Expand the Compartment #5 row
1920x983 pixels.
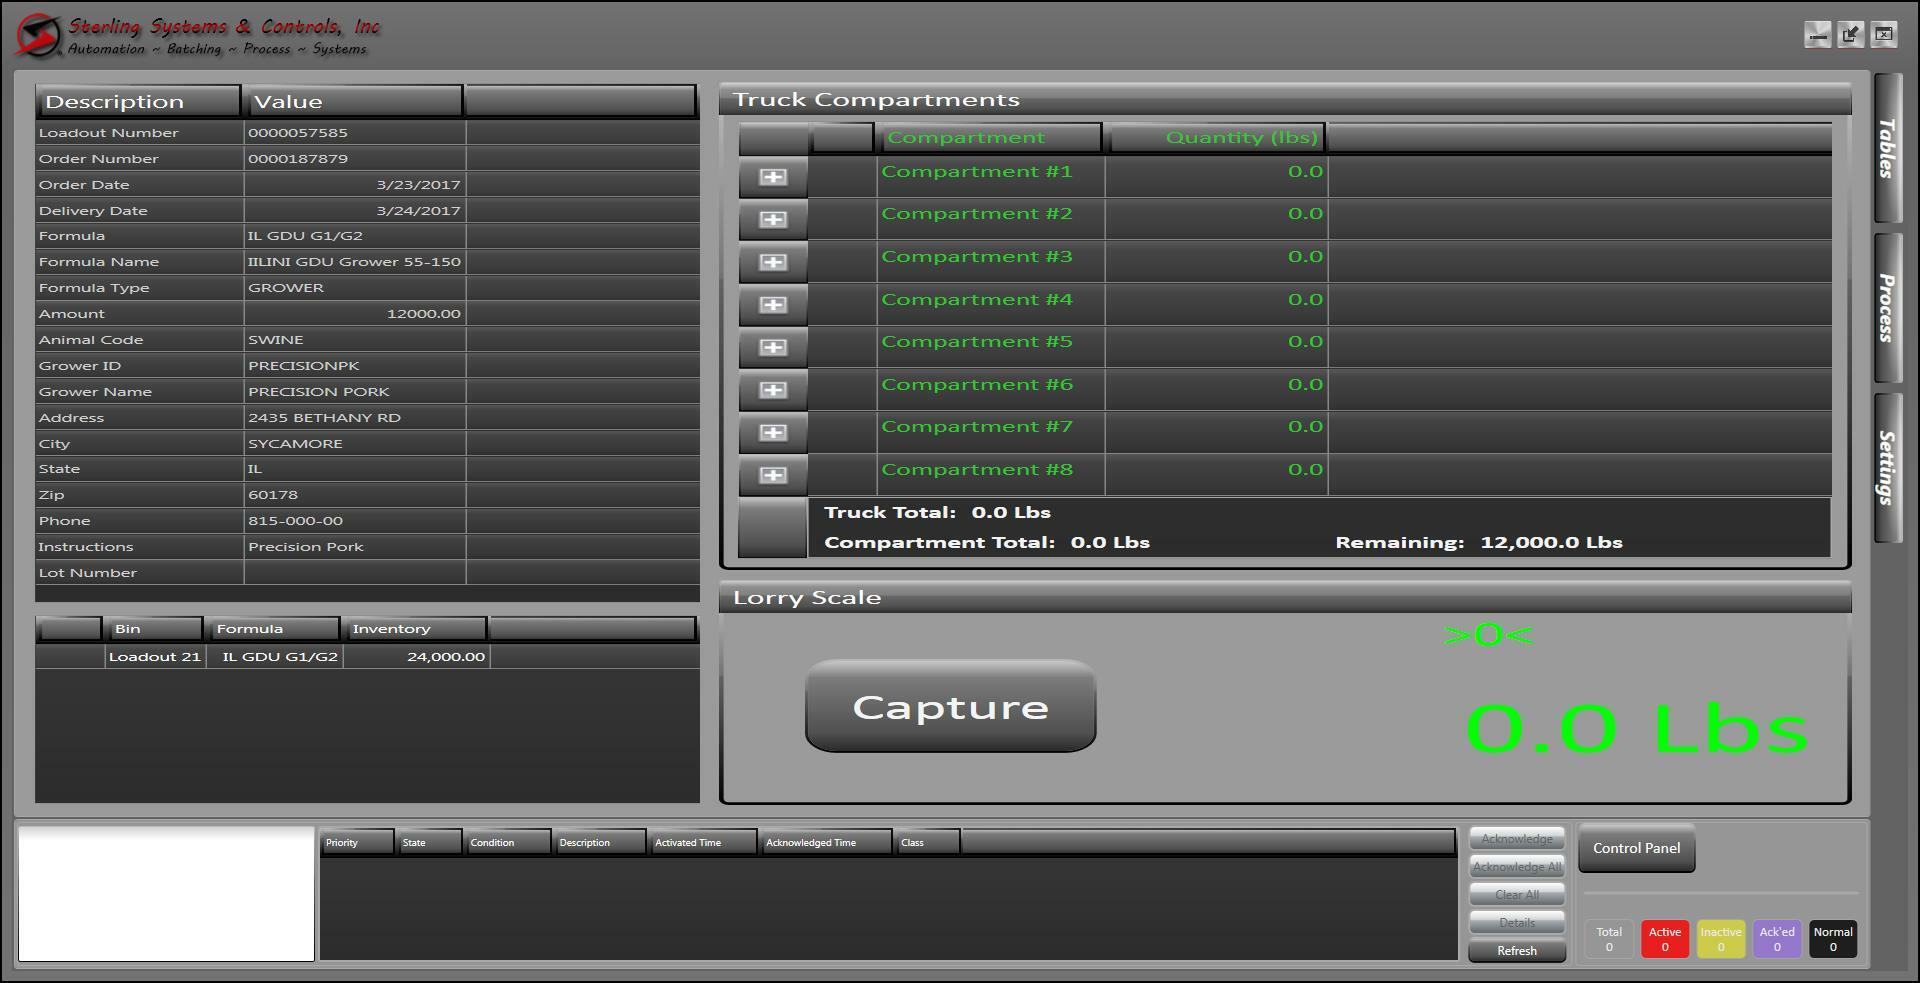(x=772, y=347)
